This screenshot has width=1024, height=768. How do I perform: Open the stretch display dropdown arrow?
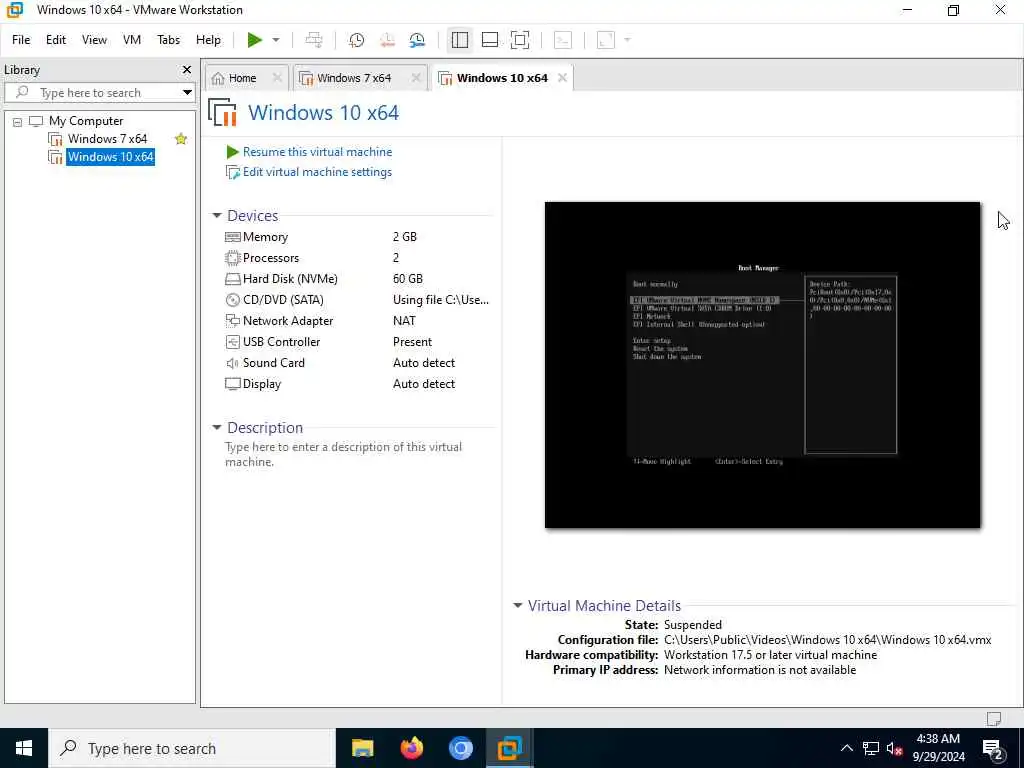(628, 40)
